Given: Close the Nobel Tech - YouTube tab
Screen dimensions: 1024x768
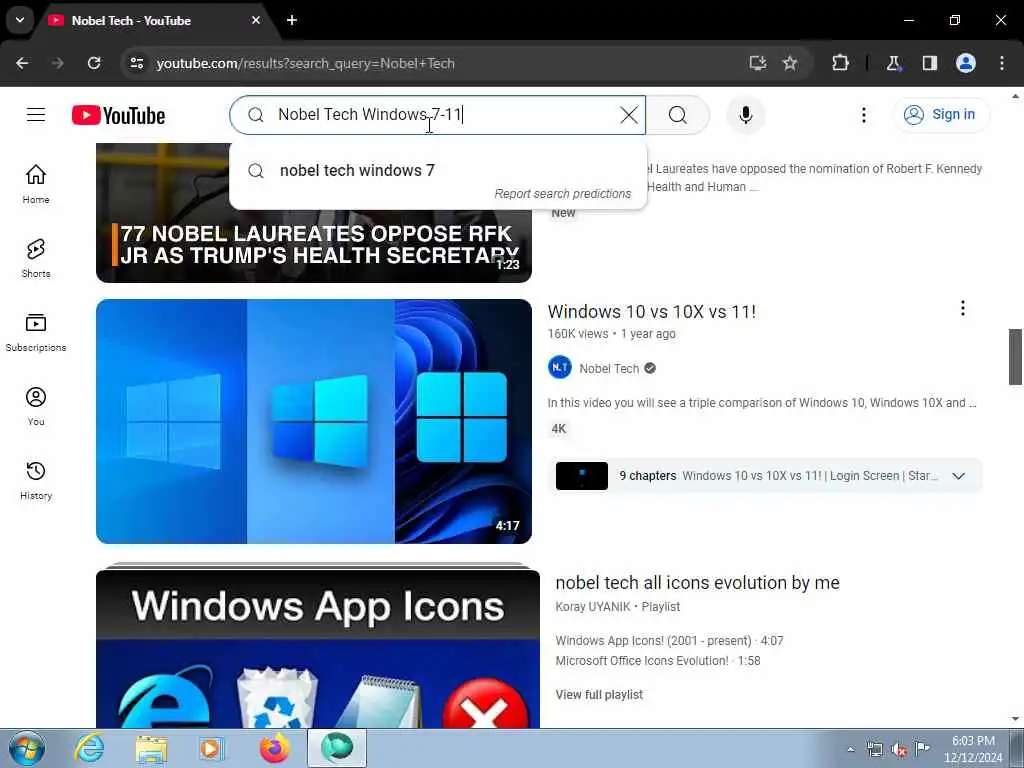Looking at the screenshot, I should pyautogui.click(x=255, y=20).
